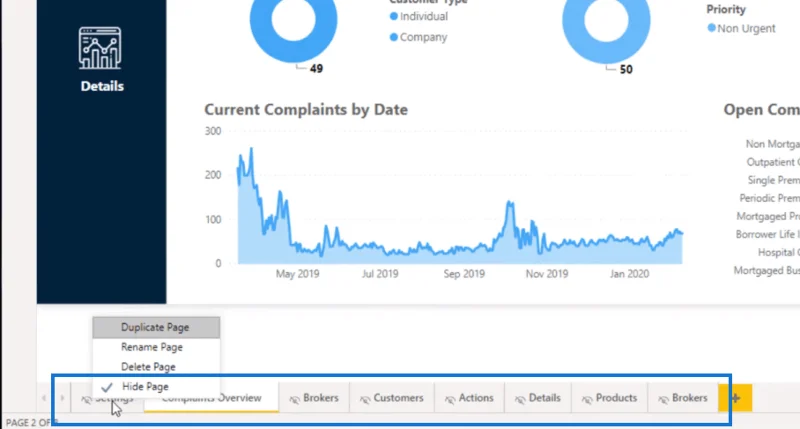Click the hidden-eye icon on Products tab
The height and width of the screenshot is (429, 800).
click(587, 399)
